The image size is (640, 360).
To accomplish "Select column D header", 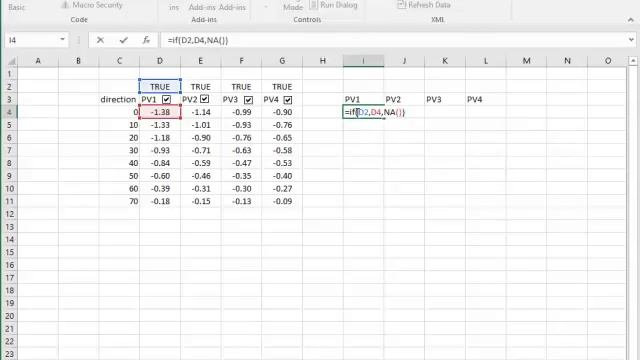I will tap(160, 61).
